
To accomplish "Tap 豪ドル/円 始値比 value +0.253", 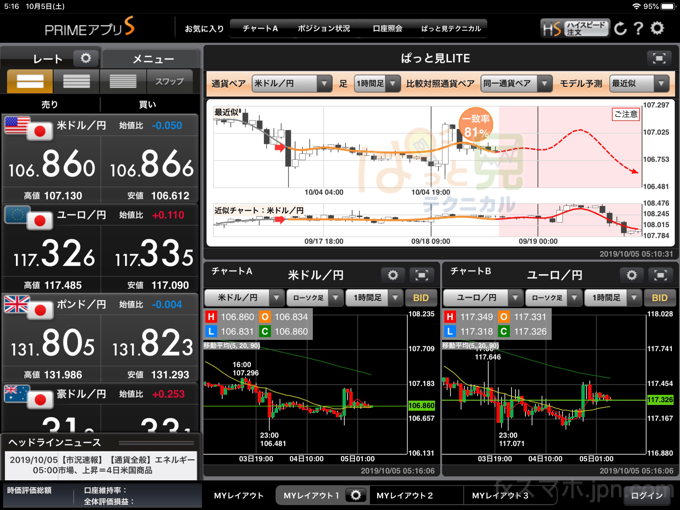I will coord(168,394).
